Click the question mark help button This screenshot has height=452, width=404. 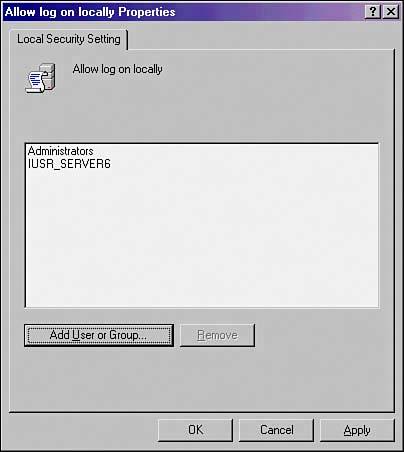373,12
